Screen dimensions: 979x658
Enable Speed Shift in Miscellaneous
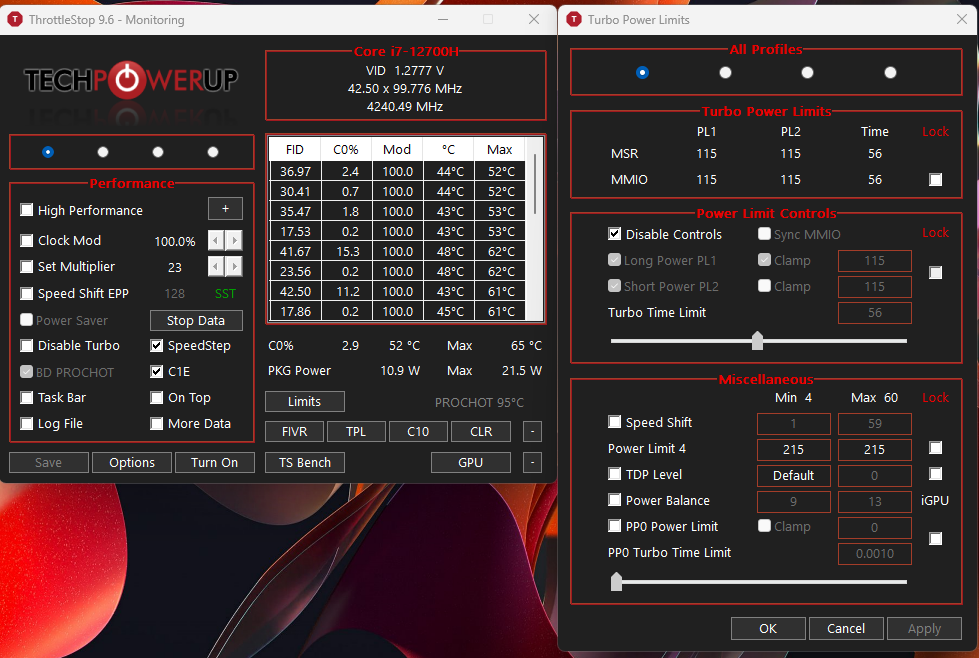coord(614,422)
